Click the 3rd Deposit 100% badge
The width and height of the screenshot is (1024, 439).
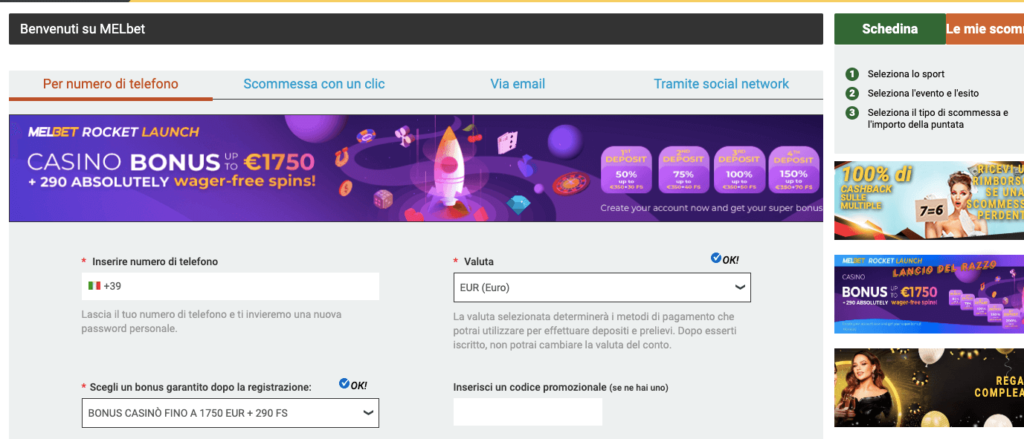739,170
